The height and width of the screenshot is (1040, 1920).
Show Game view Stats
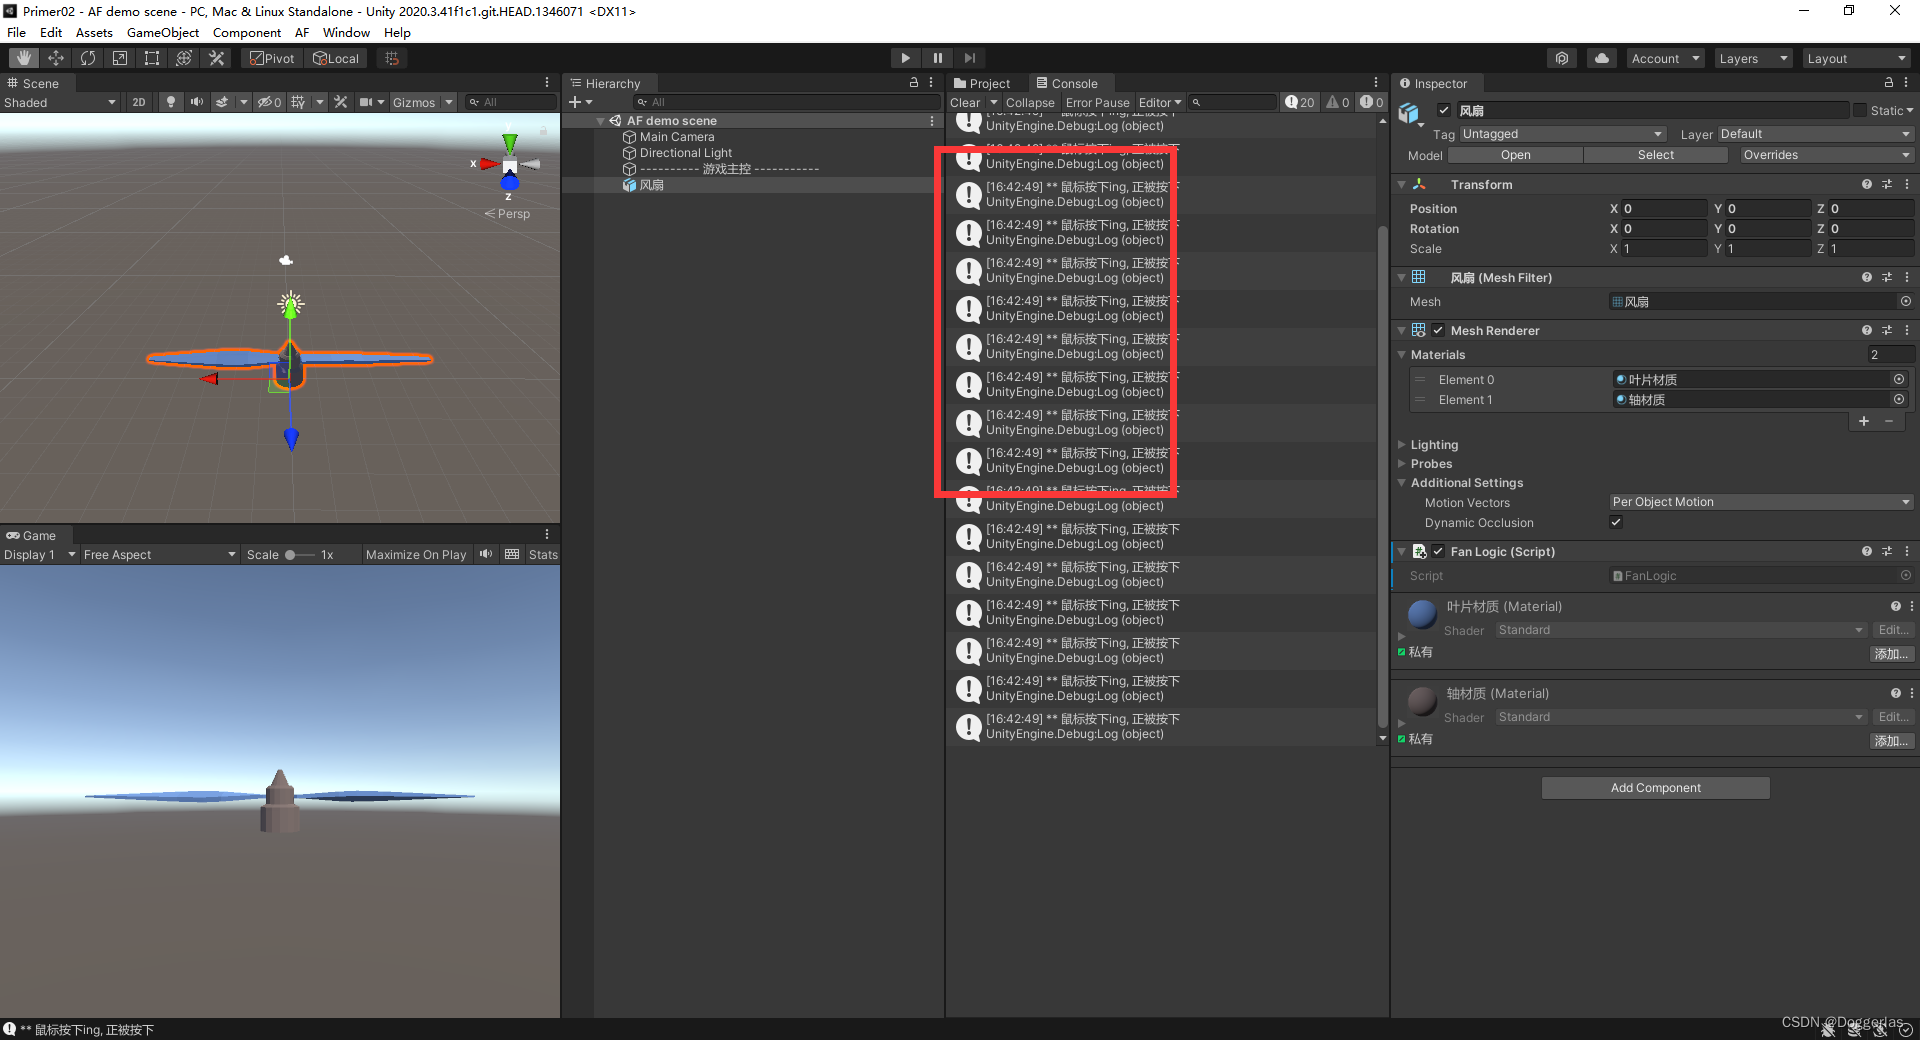tap(543, 554)
